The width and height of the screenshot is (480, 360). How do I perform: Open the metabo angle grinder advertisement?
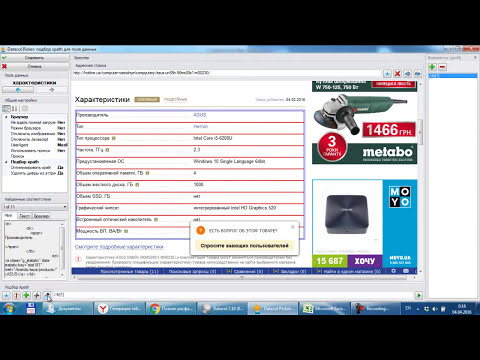click(x=364, y=123)
